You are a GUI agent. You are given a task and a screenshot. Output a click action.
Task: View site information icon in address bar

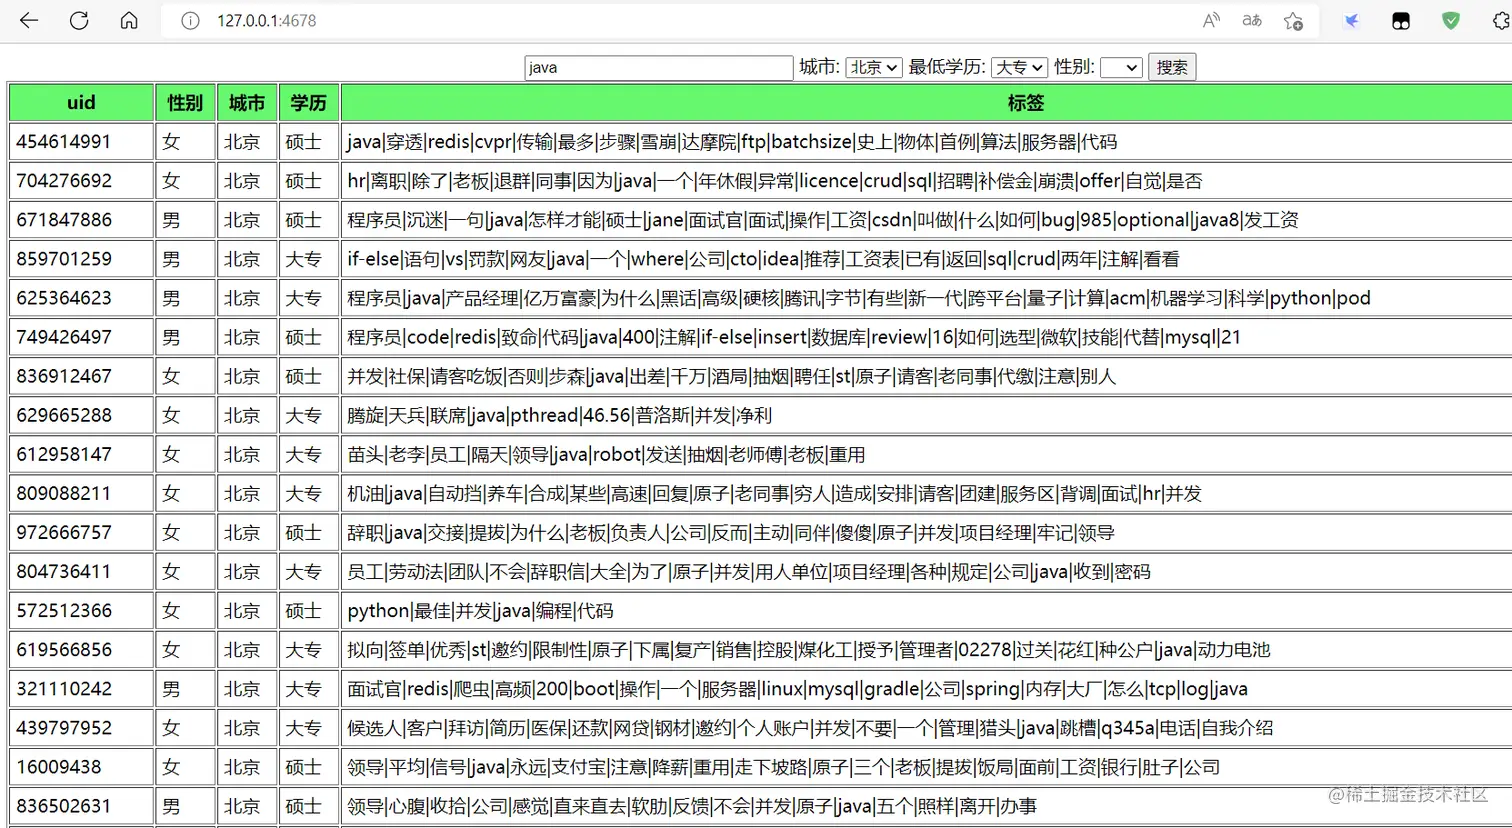(x=190, y=20)
